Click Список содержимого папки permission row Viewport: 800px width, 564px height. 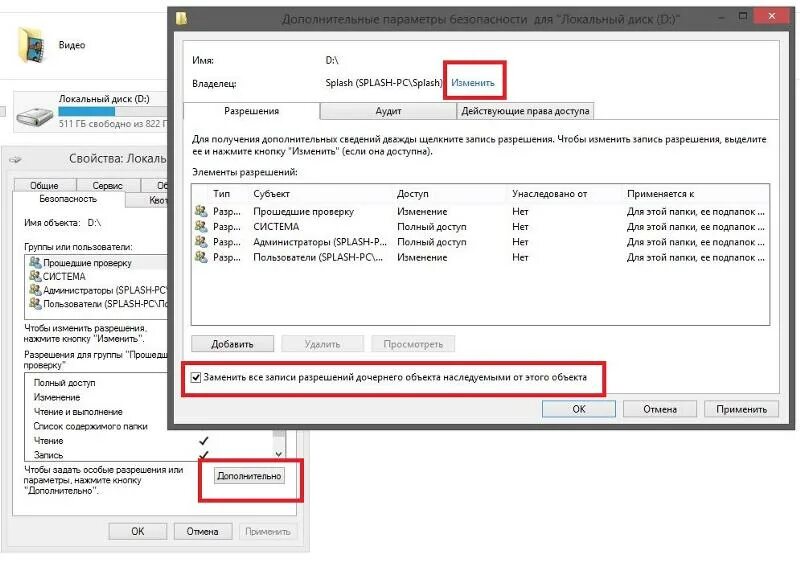coord(90,426)
